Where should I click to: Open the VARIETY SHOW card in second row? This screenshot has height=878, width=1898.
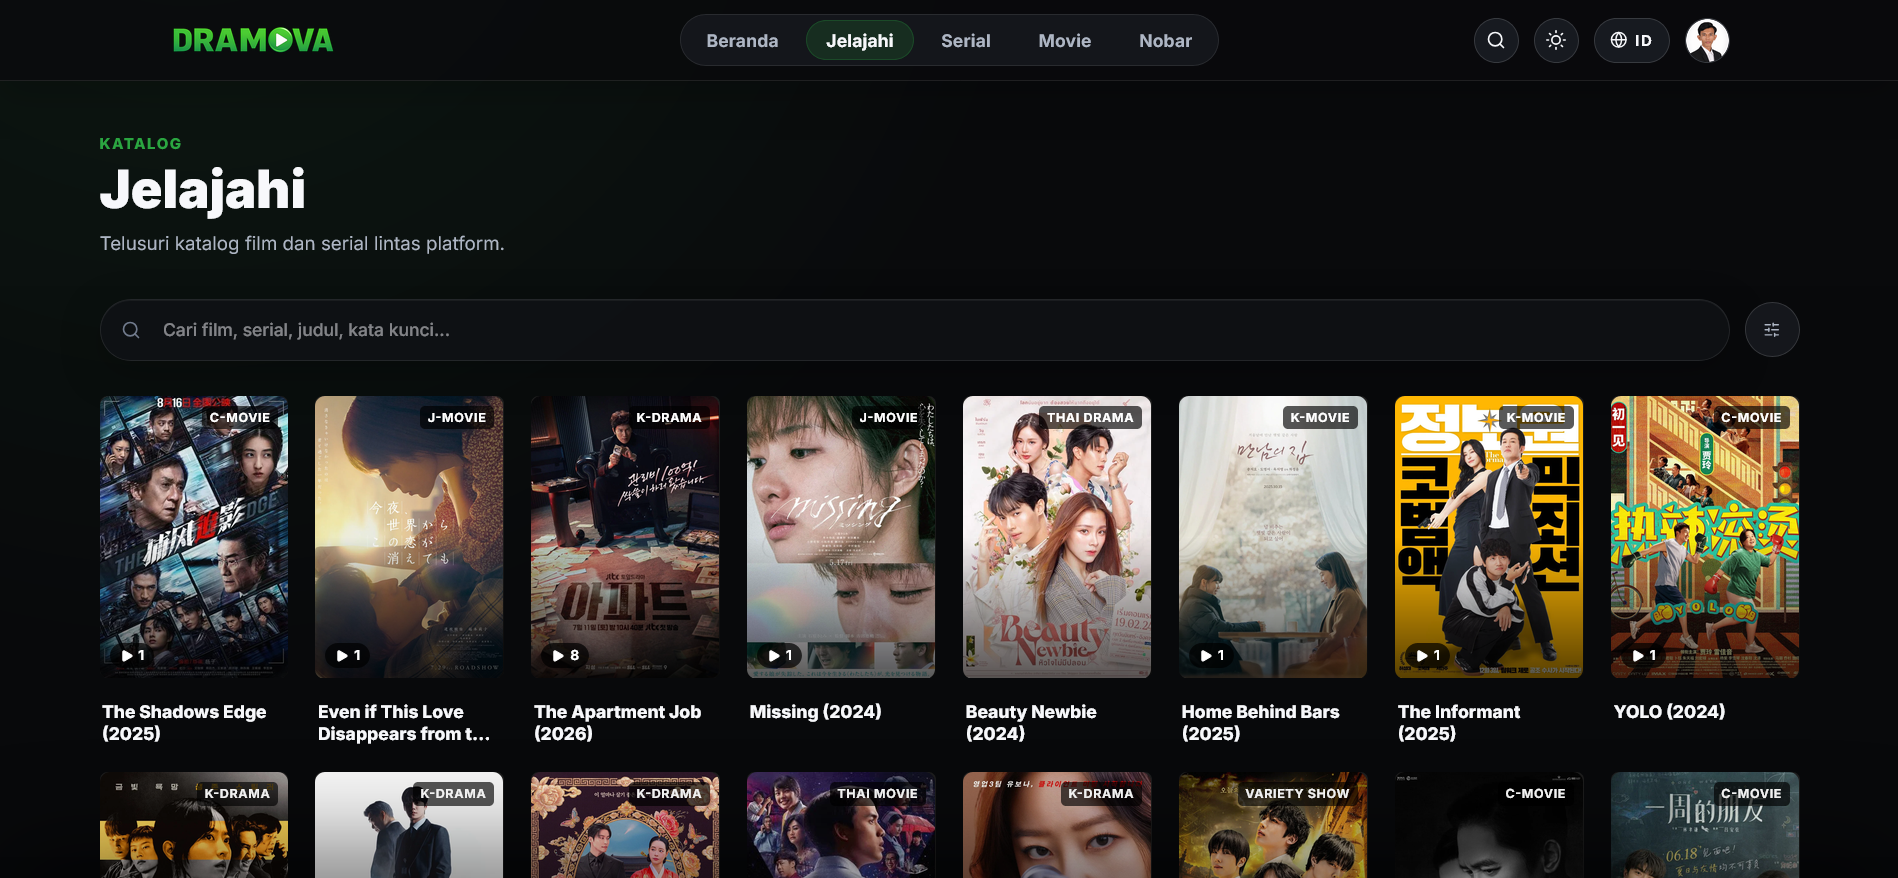coord(1273,825)
